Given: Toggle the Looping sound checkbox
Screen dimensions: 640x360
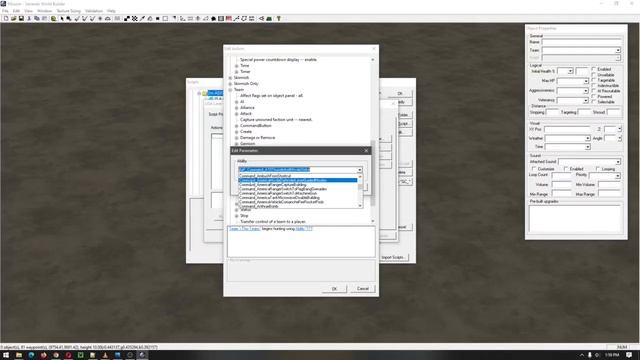Looking at the screenshot, I should click(598, 169).
